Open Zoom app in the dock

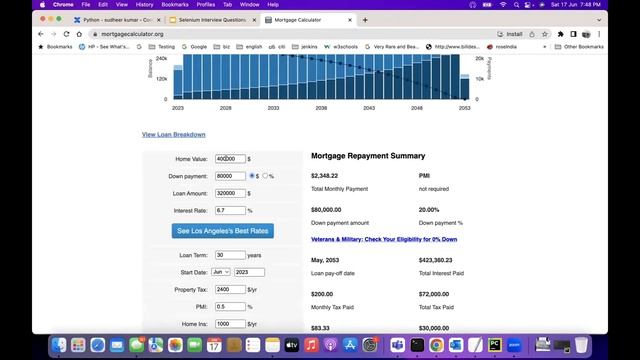[x=514, y=345]
